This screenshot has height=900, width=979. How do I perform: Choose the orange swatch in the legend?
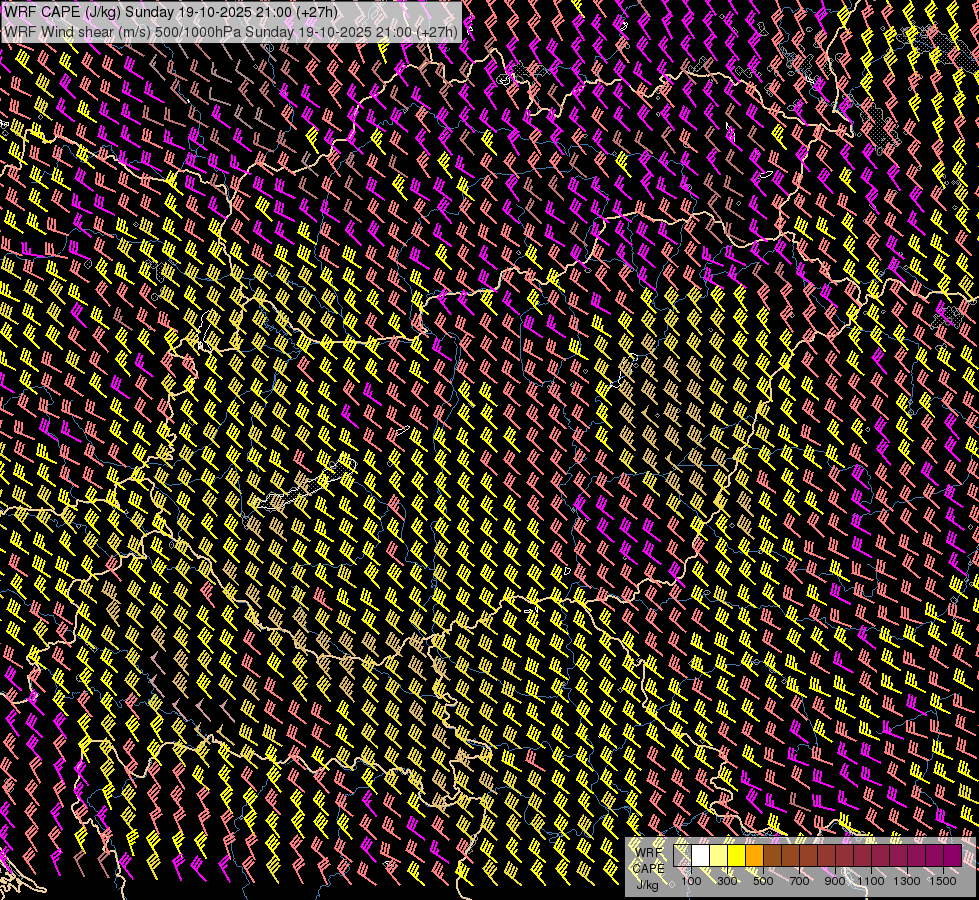point(754,856)
